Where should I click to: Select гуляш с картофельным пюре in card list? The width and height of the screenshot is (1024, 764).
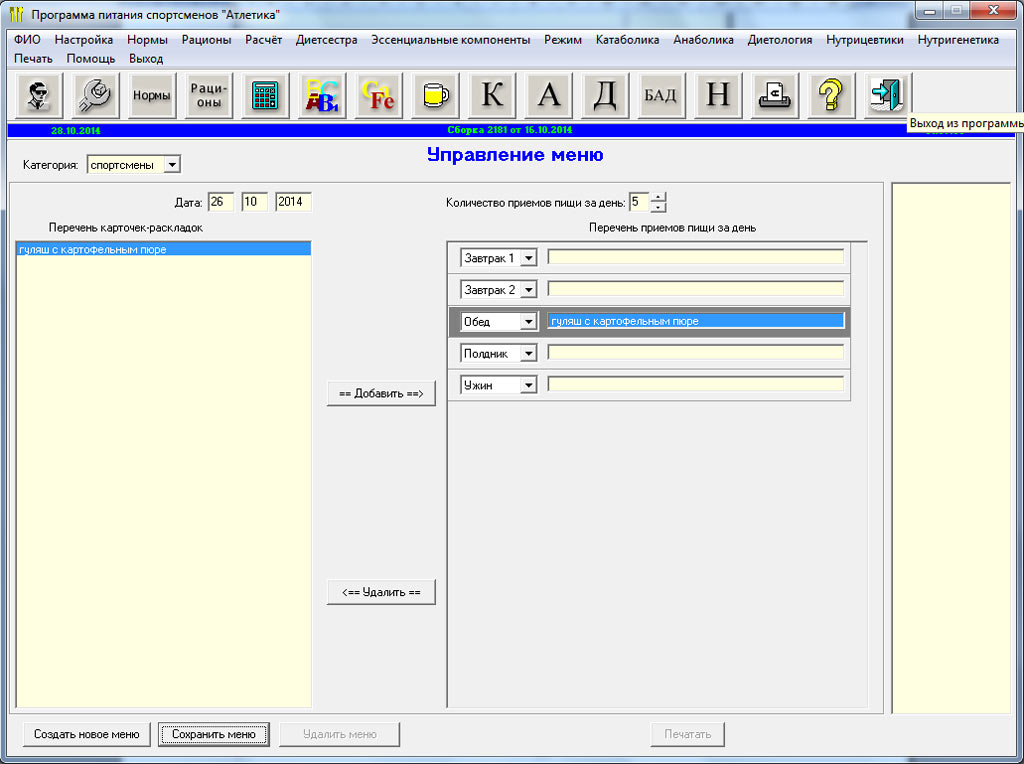163,249
